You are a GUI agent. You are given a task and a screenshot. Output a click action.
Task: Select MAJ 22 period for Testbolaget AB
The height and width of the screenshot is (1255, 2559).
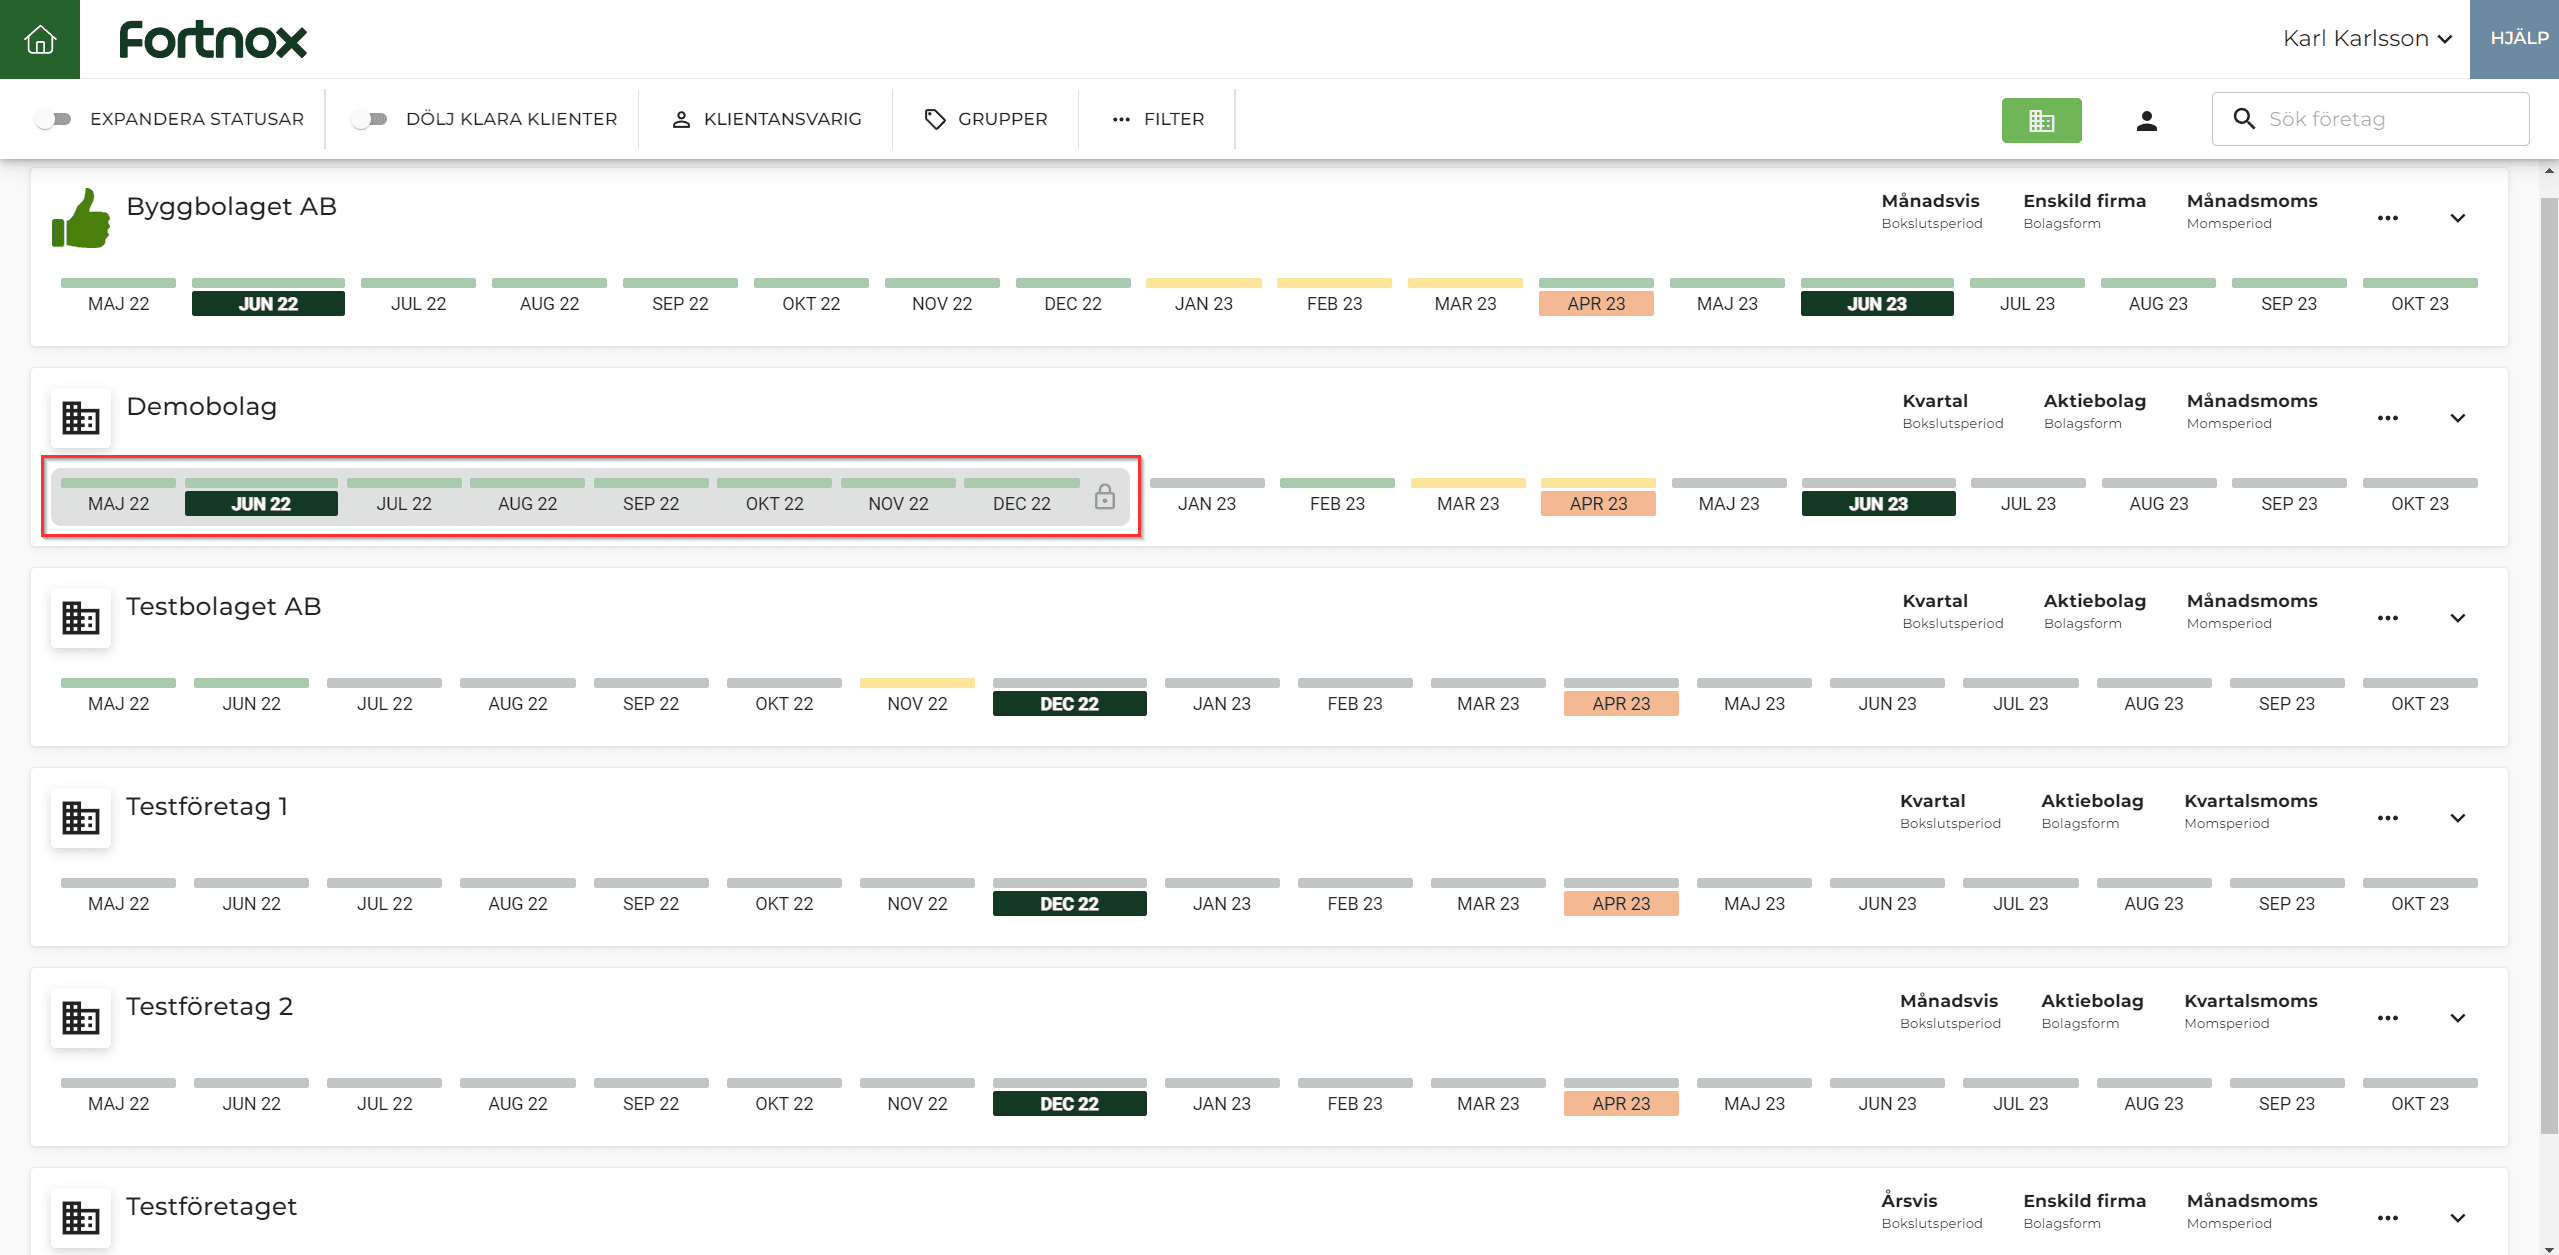(118, 703)
